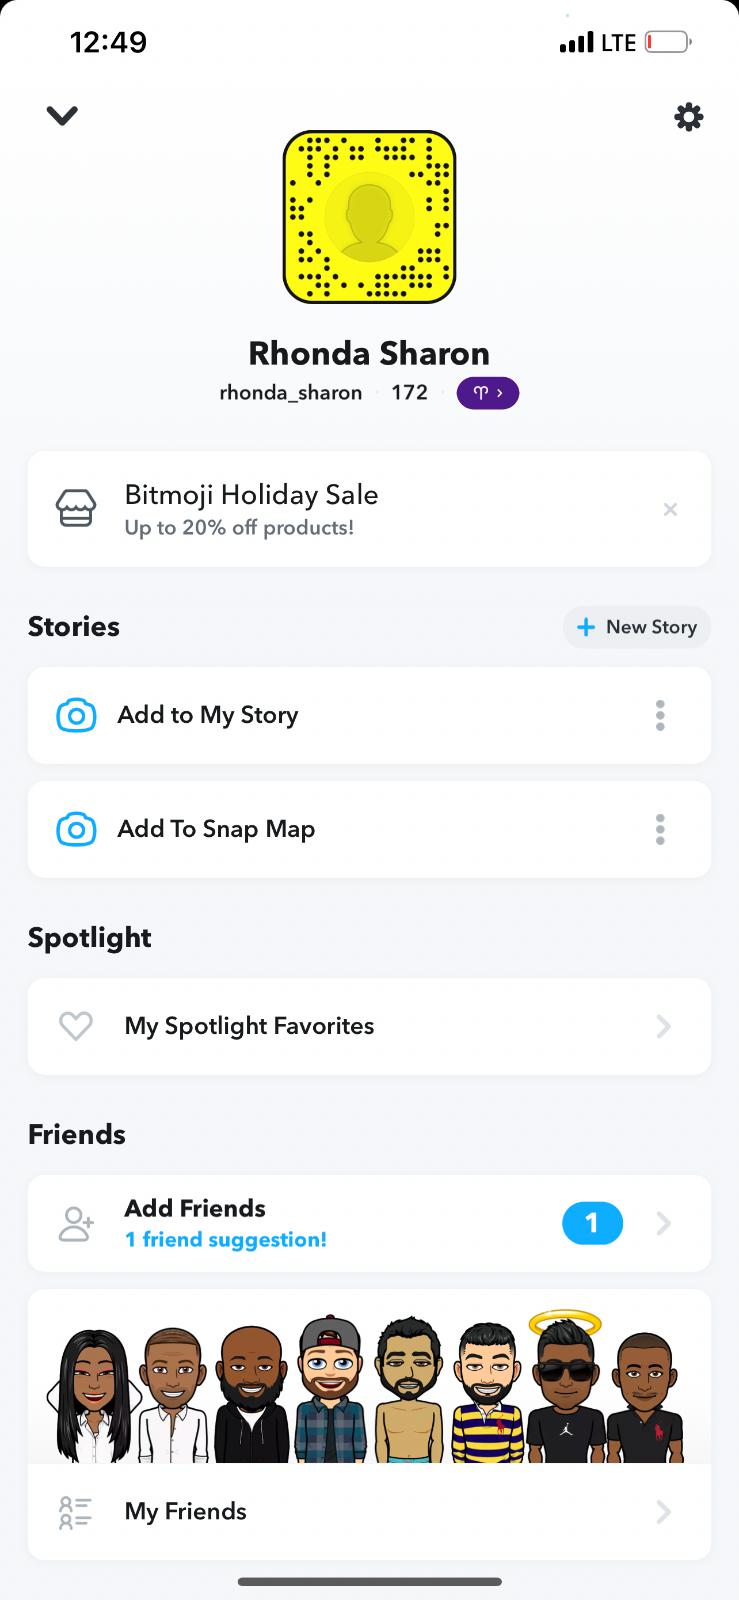Open settings gear icon
The image size is (739, 1600).
coord(688,118)
